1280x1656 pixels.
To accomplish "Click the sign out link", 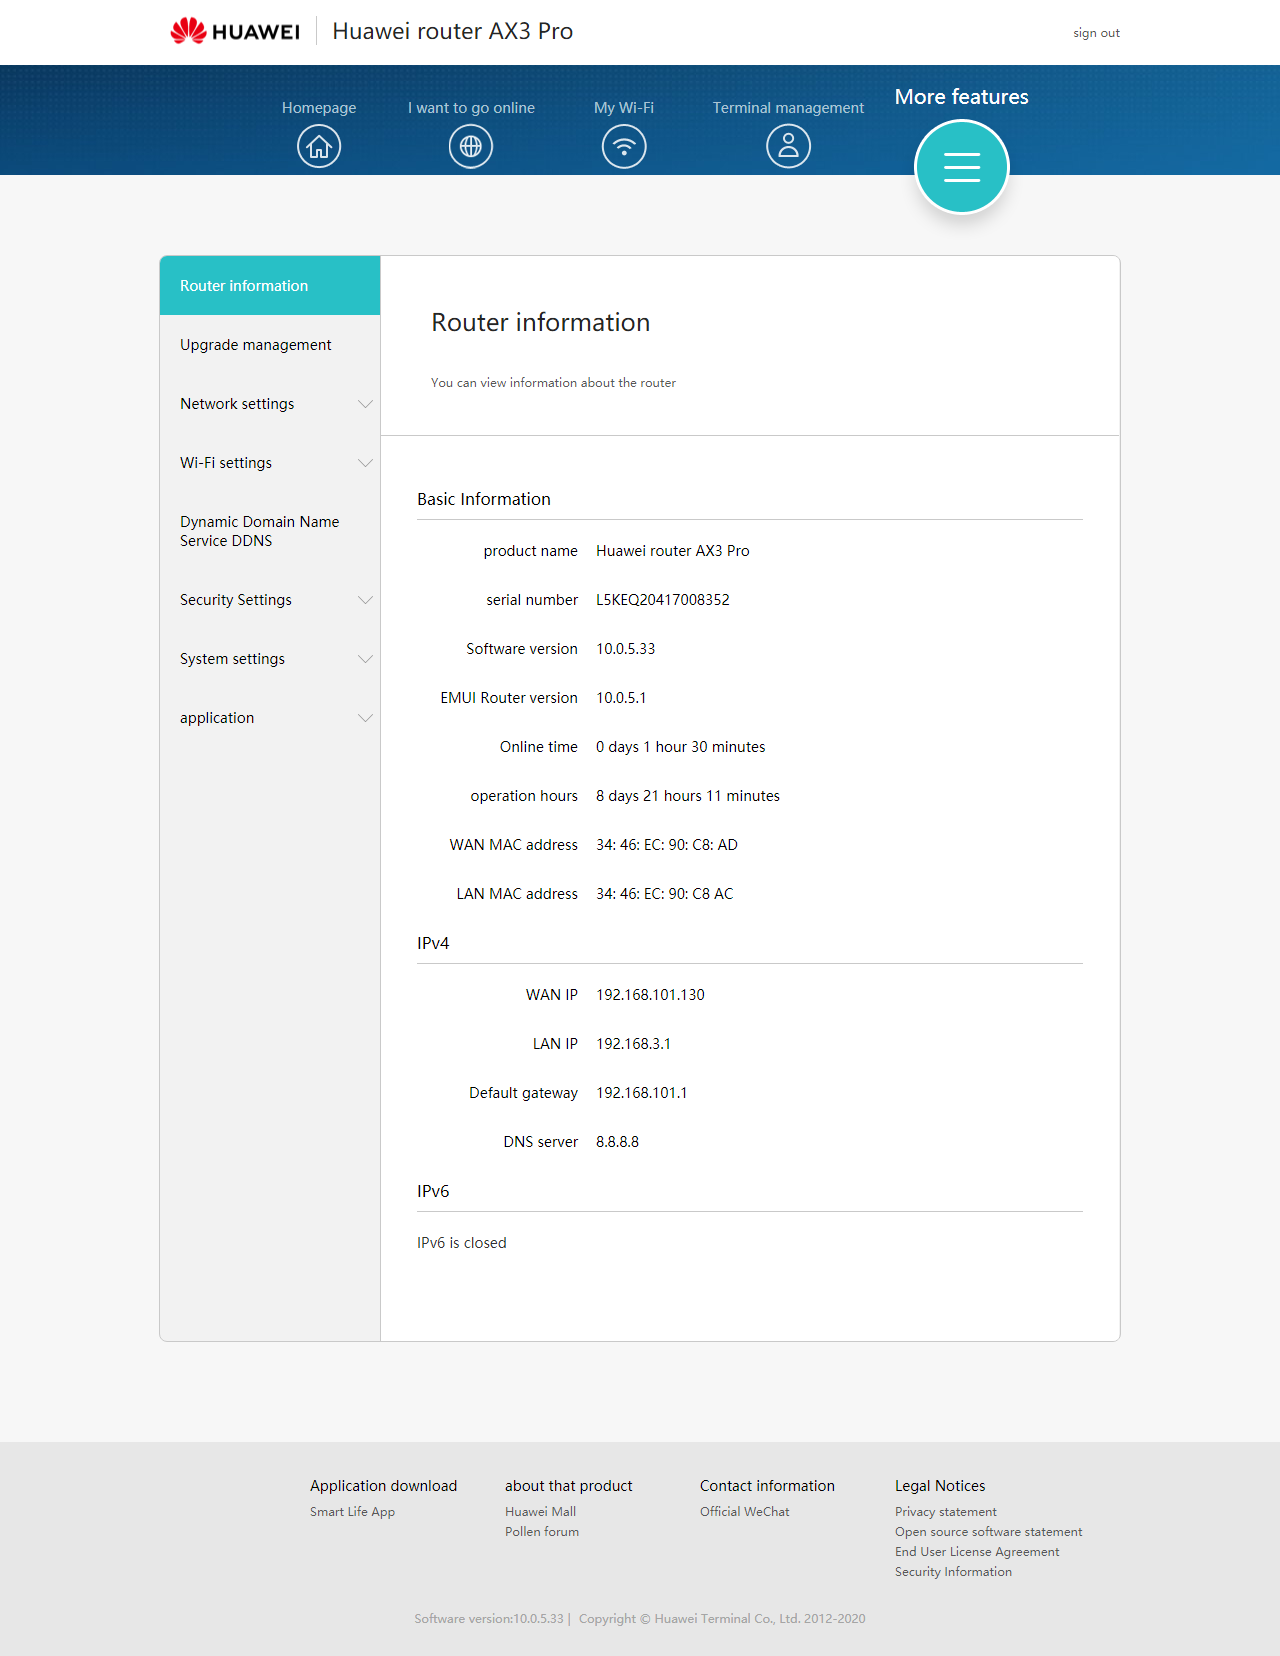I will point(1096,33).
